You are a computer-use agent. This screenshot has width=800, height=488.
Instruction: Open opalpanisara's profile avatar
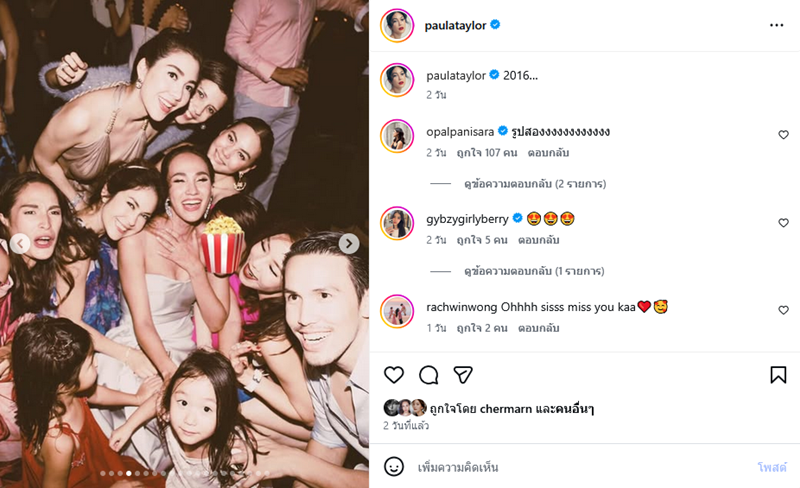(x=397, y=135)
